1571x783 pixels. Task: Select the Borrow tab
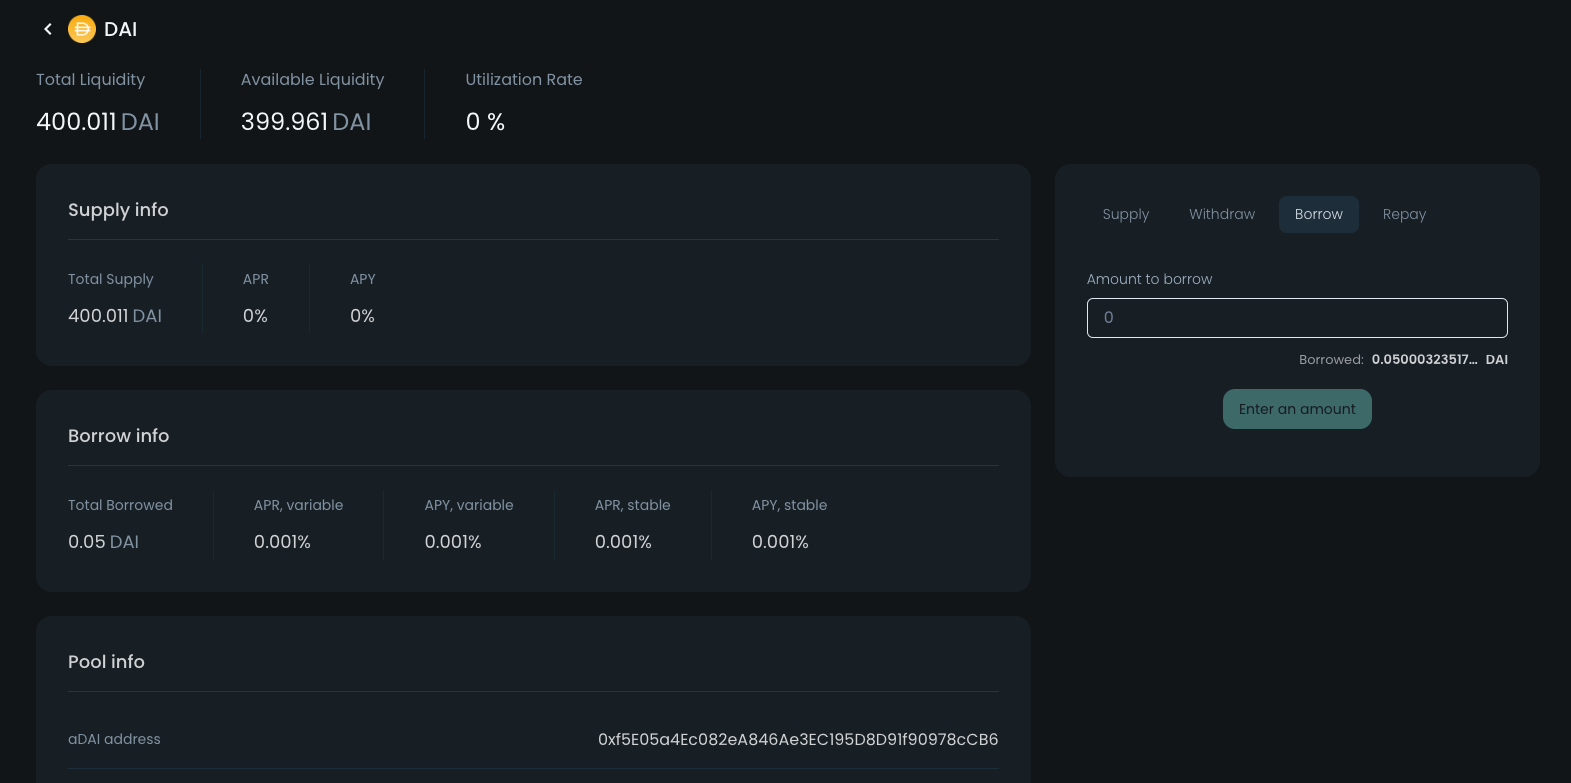coord(1318,214)
